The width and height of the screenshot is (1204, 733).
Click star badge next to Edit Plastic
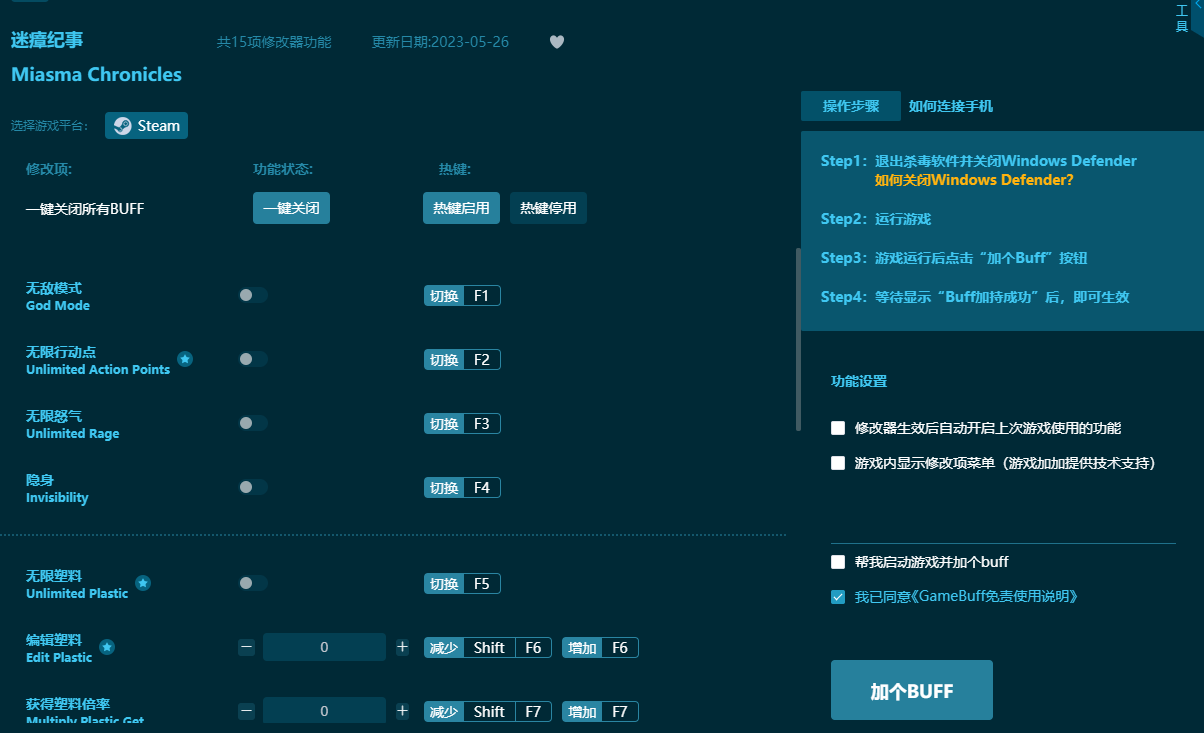click(107, 647)
